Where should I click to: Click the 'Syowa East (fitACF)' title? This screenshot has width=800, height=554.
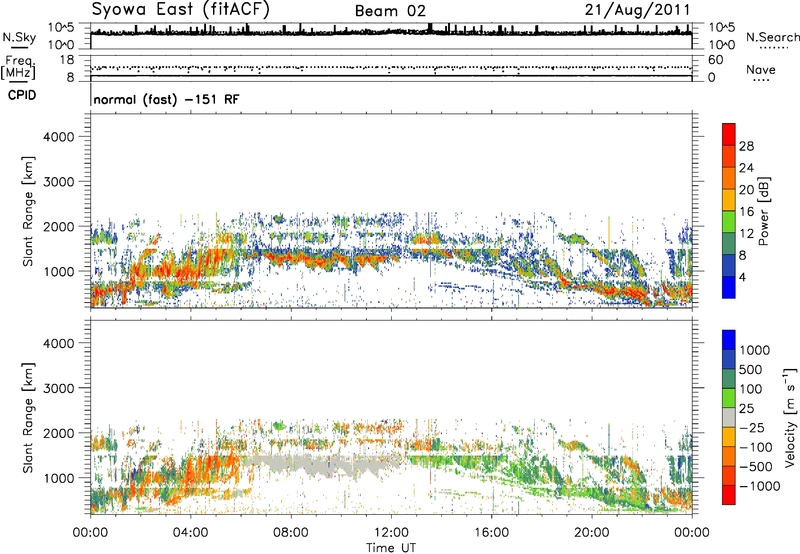(181, 10)
